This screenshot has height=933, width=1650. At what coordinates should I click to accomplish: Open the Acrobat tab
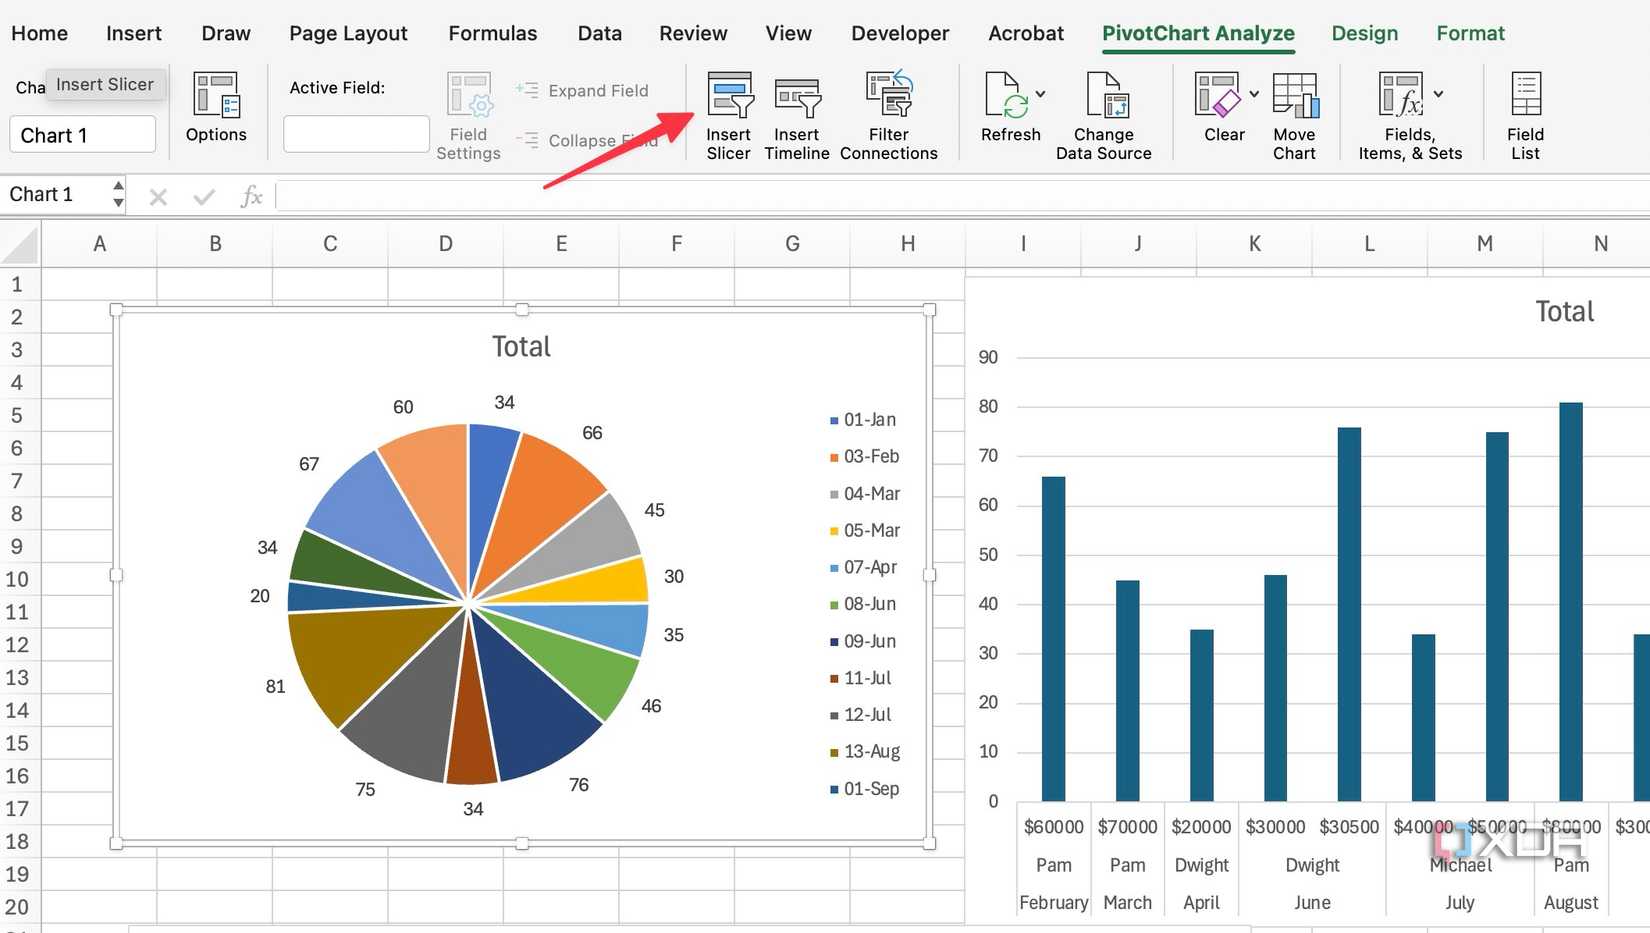(x=1026, y=33)
